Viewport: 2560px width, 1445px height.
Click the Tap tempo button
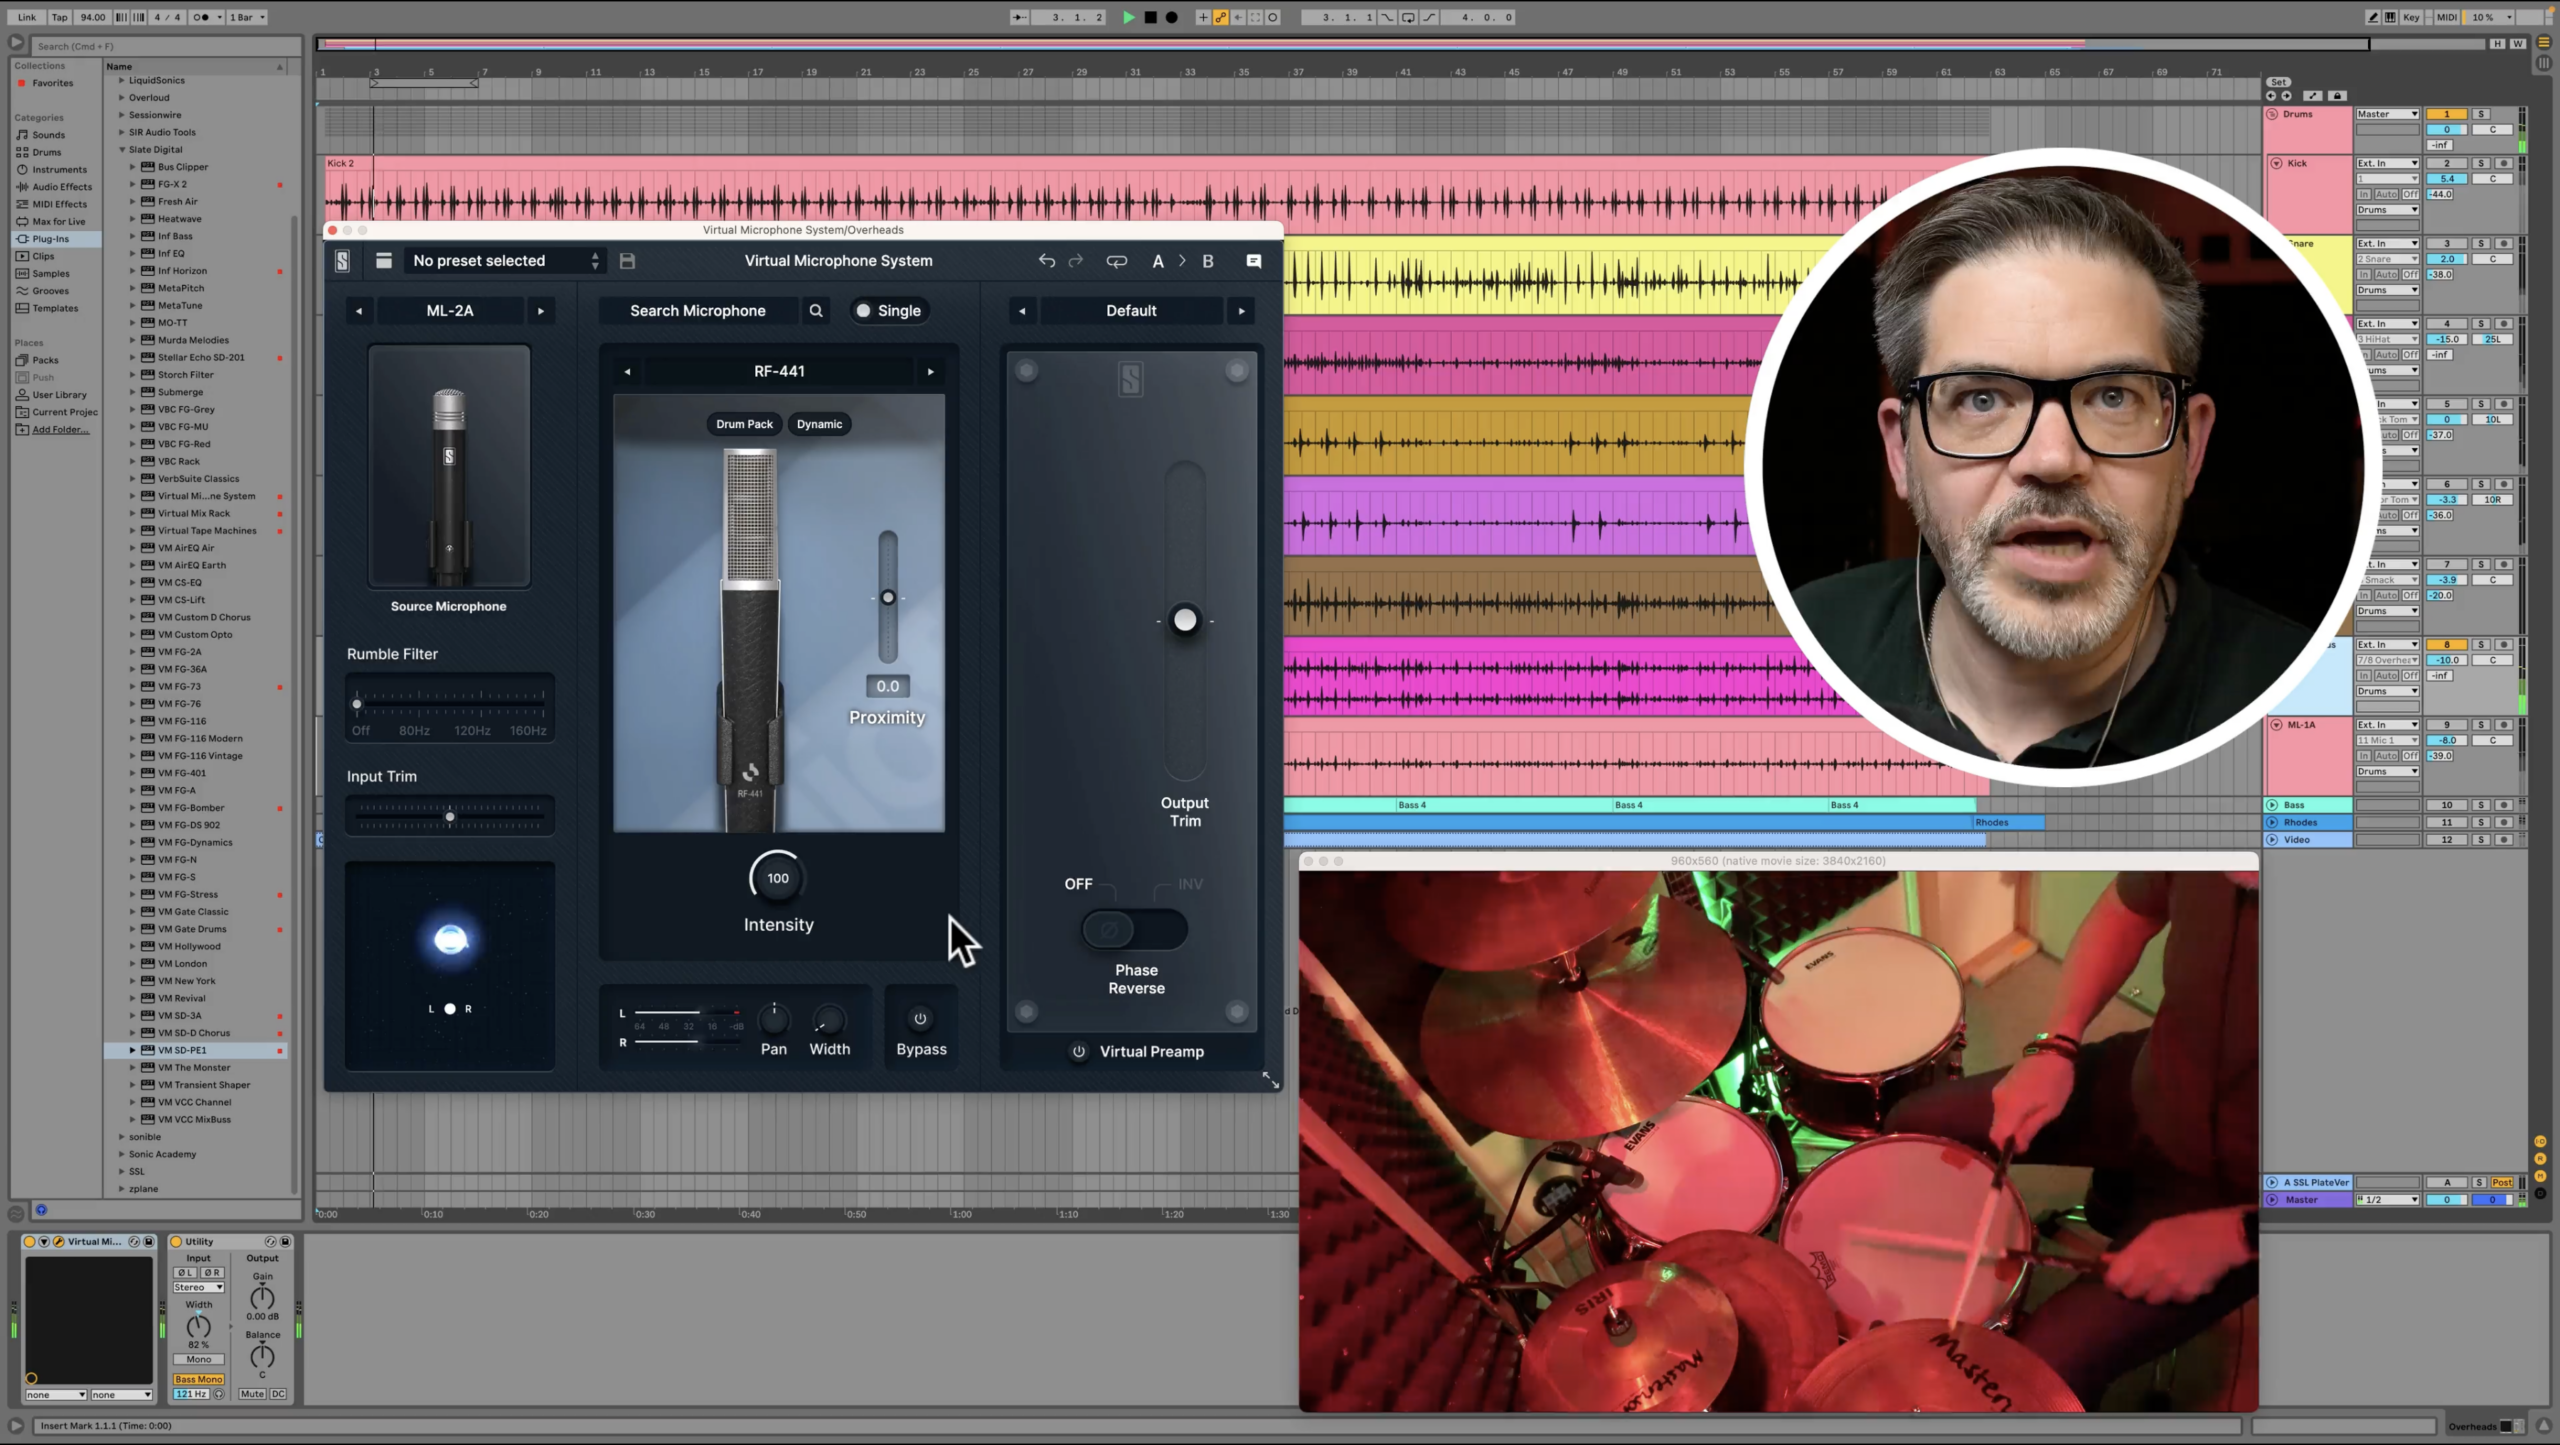pos(60,17)
